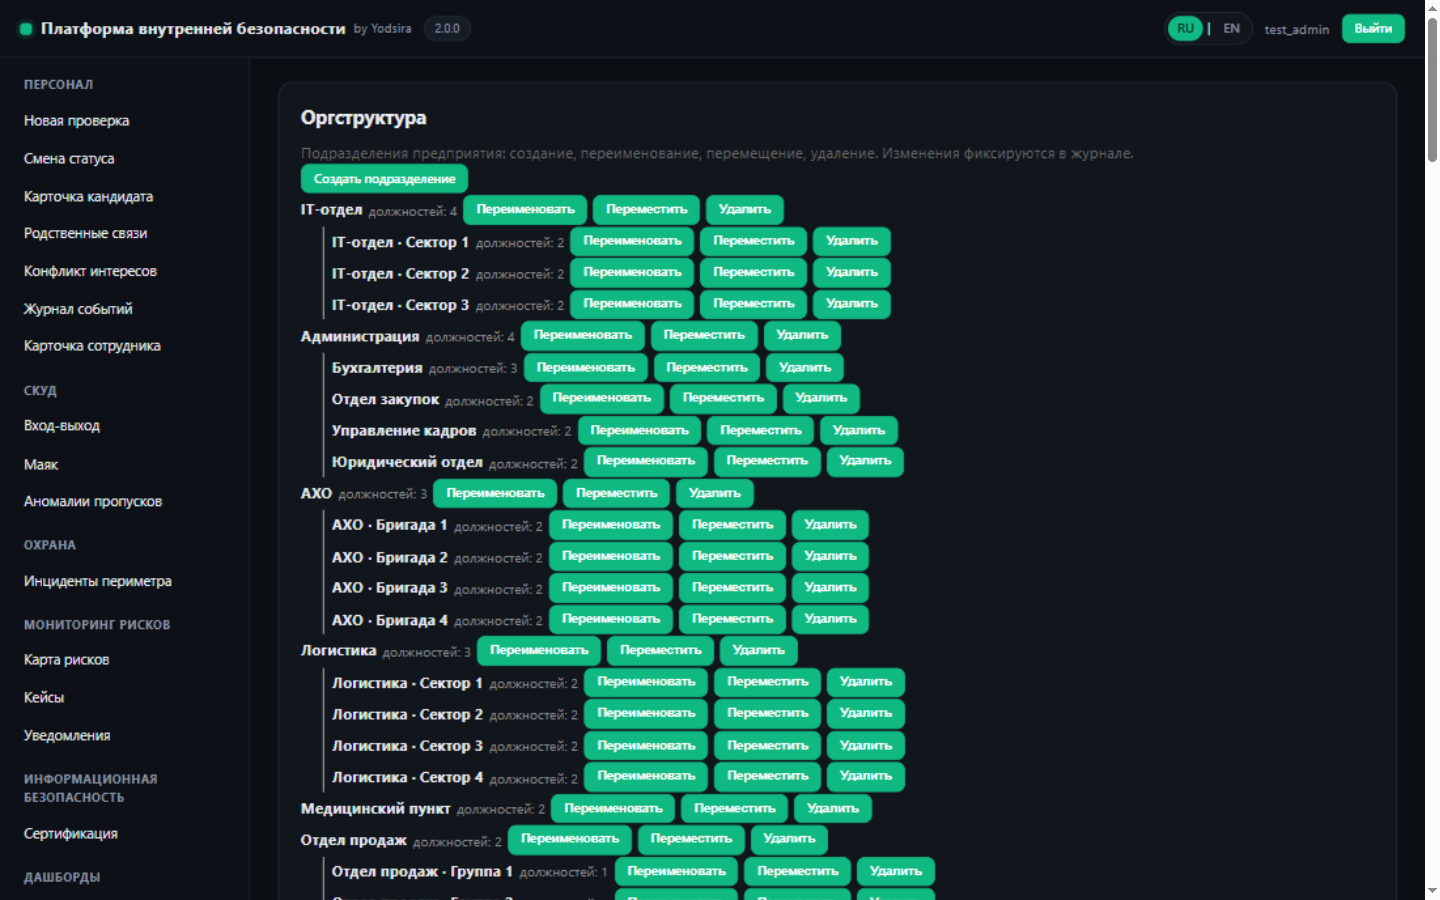1440x900 pixels.
Task: Go to Вход-выход page
Action: (62, 426)
